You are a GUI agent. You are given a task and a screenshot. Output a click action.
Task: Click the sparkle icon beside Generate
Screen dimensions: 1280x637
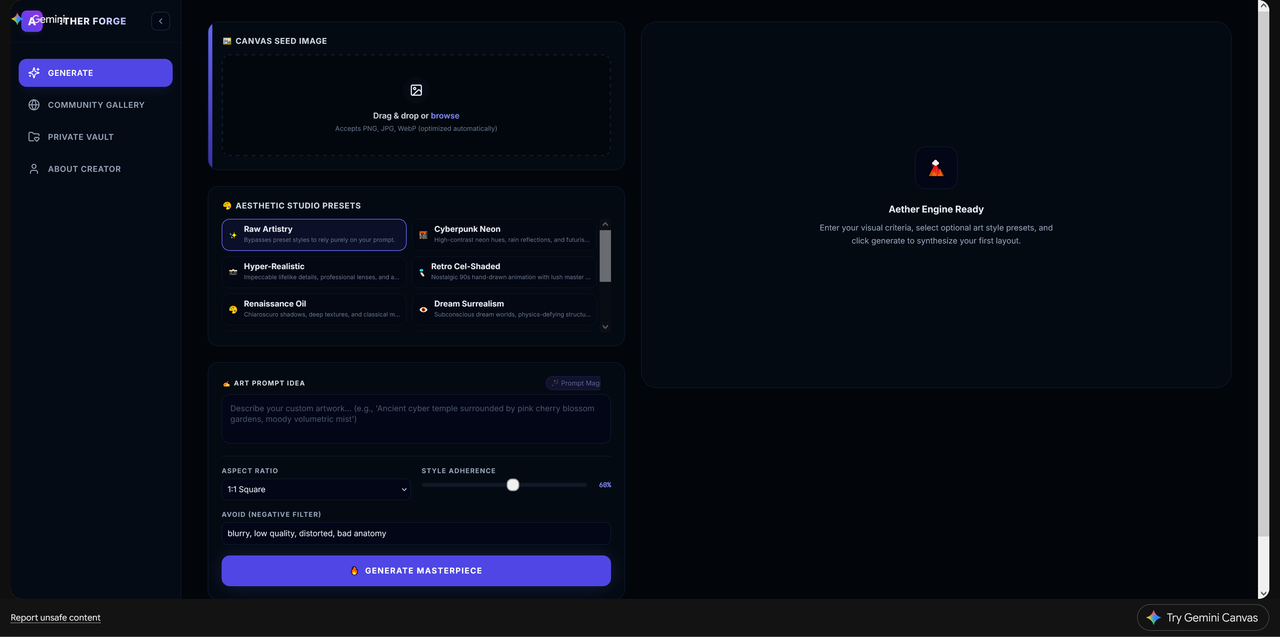34,73
